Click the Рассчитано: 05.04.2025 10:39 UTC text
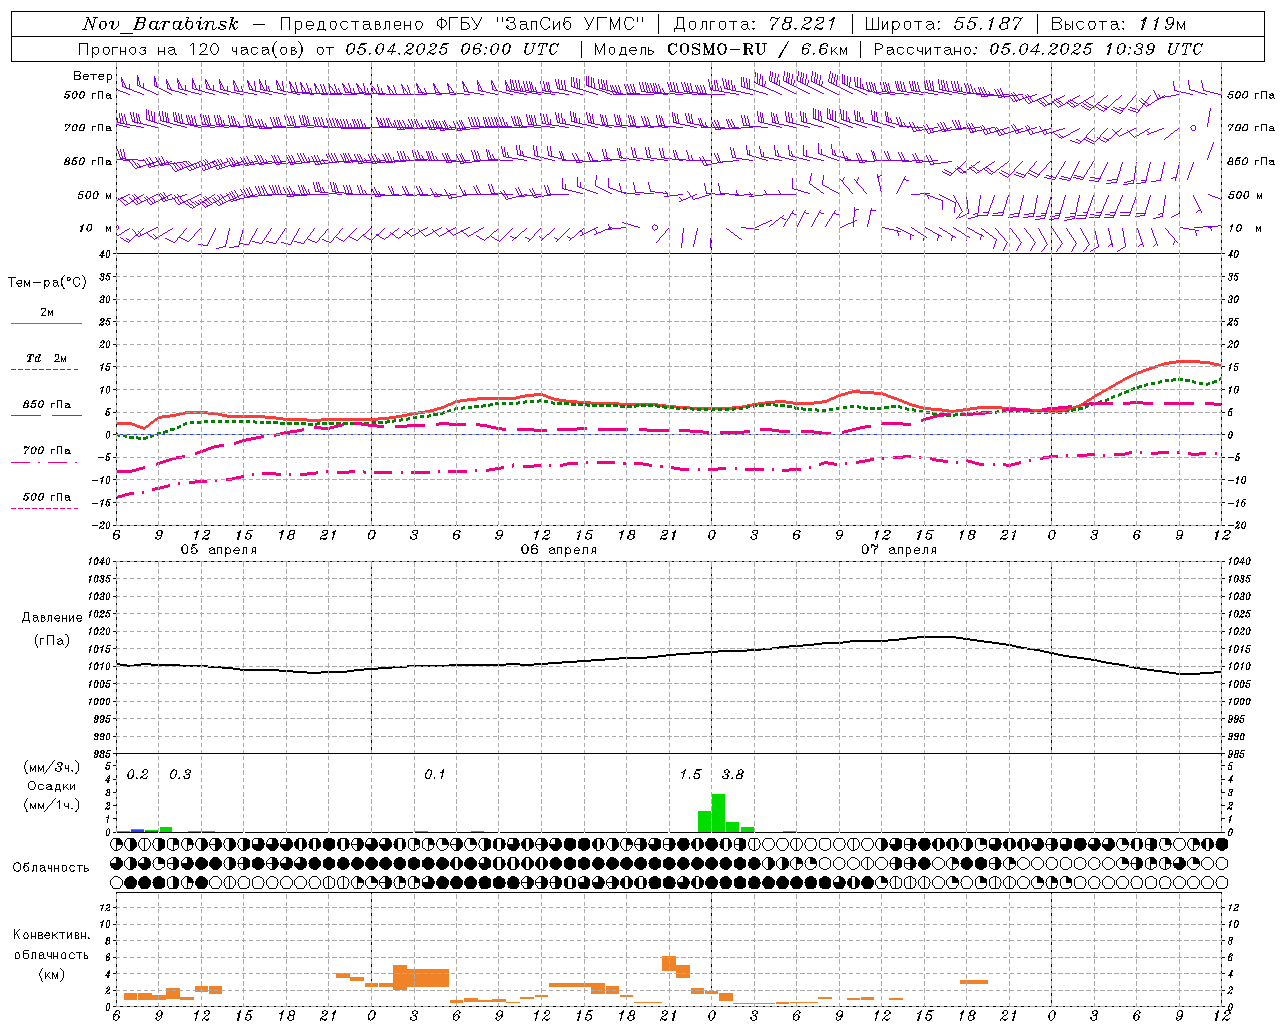This screenshot has height=1024, width=1280. pos(1038,49)
